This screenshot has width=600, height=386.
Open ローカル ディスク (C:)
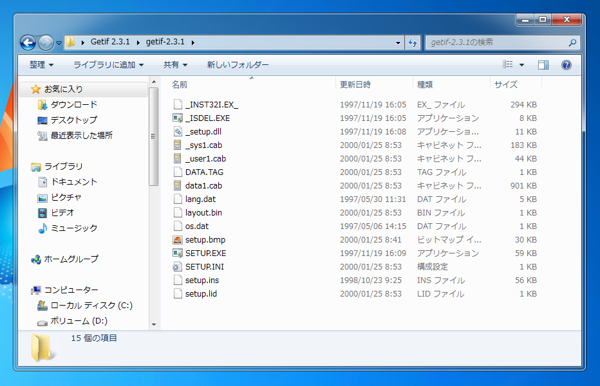click(91, 305)
